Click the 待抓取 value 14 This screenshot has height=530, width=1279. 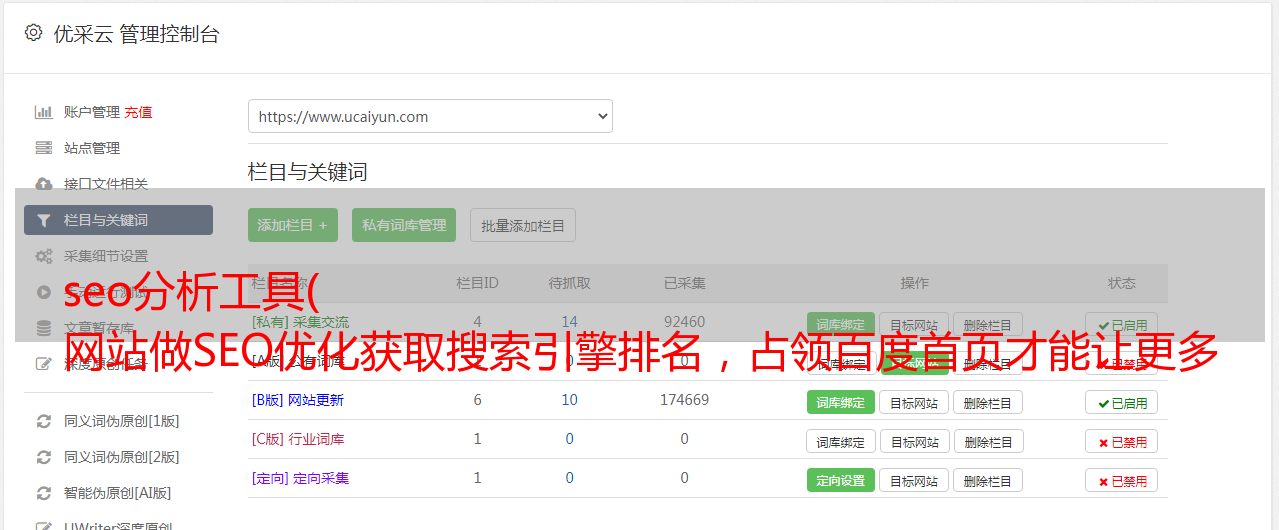[569, 322]
